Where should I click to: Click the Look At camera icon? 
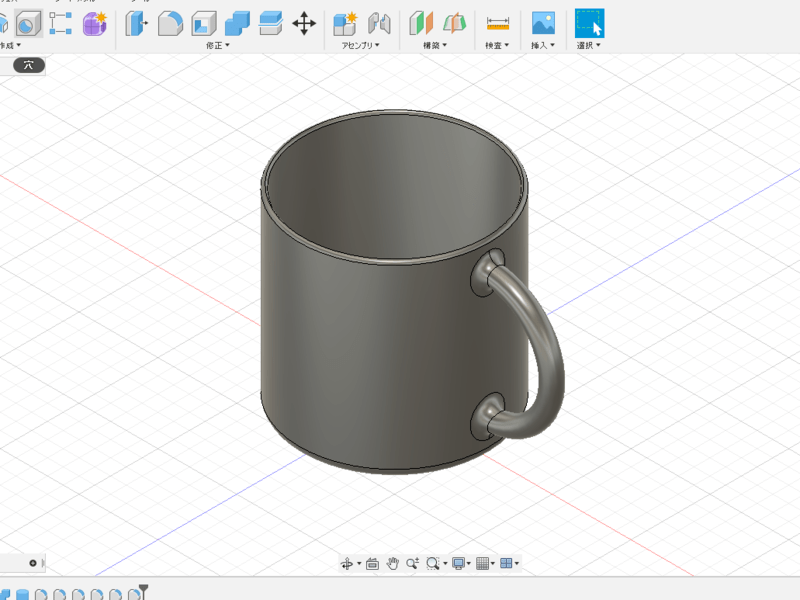tap(372, 564)
